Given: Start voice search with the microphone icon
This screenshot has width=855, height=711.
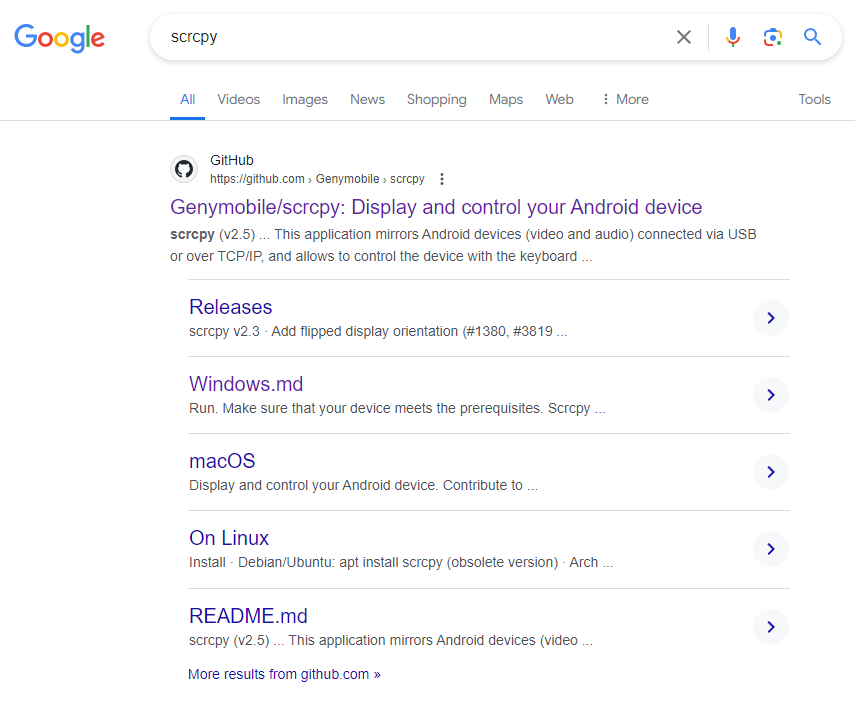Looking at the screenshot, I should pyautogui.click(x=733, y=37).
